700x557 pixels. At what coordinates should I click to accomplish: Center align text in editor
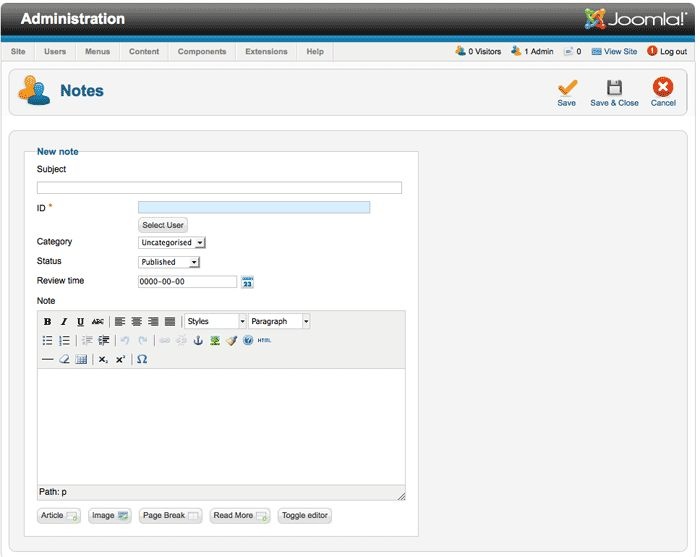point(137,321)
